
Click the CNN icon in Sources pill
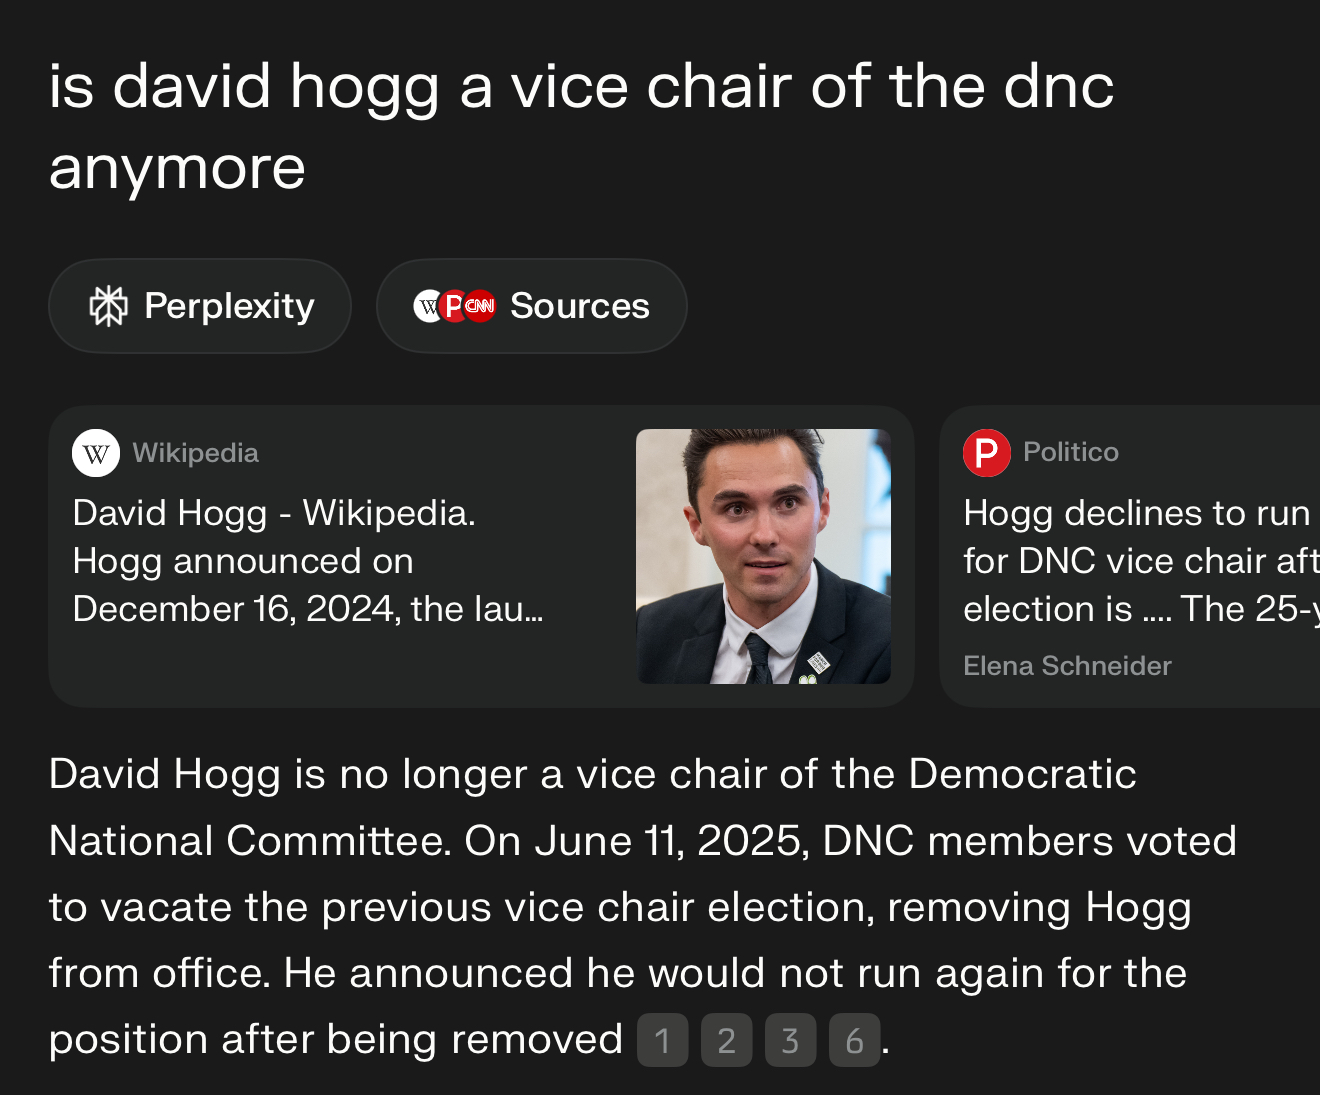tap(480, 306)
